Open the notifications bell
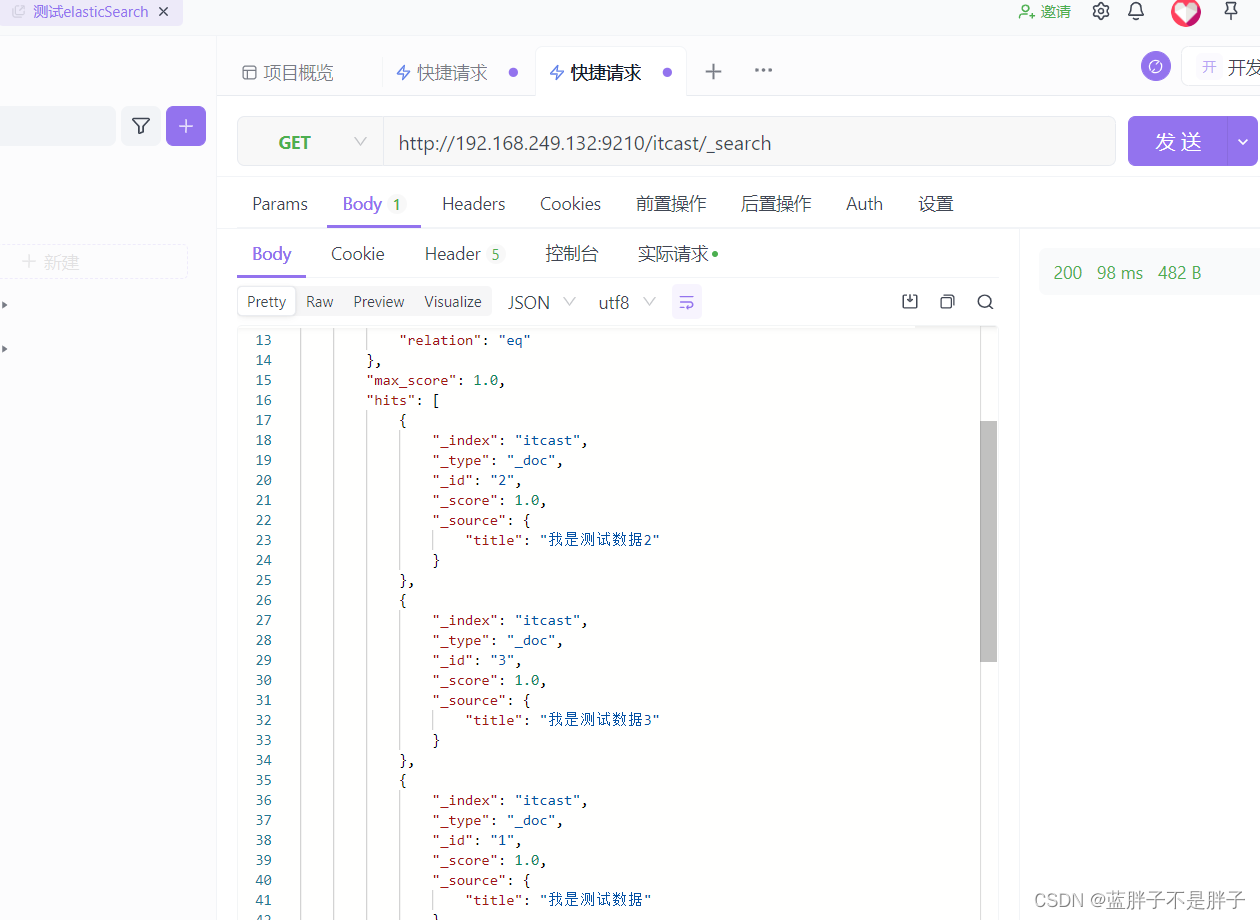The image size is (1260, 920). point(1135,10)
